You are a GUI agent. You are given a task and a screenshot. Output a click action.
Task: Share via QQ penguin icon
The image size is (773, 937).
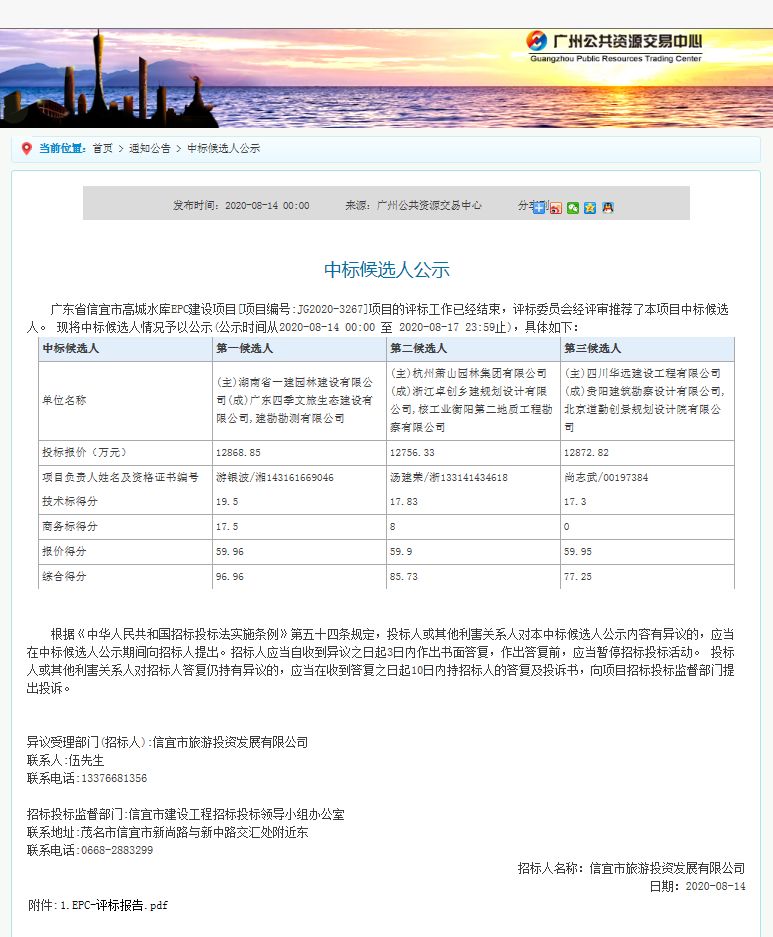[x=607, y=207]
